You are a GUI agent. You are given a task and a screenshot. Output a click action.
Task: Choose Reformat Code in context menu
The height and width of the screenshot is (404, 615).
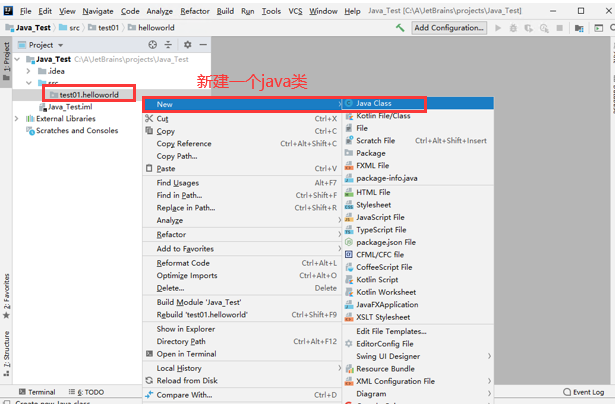coord(242,263)
